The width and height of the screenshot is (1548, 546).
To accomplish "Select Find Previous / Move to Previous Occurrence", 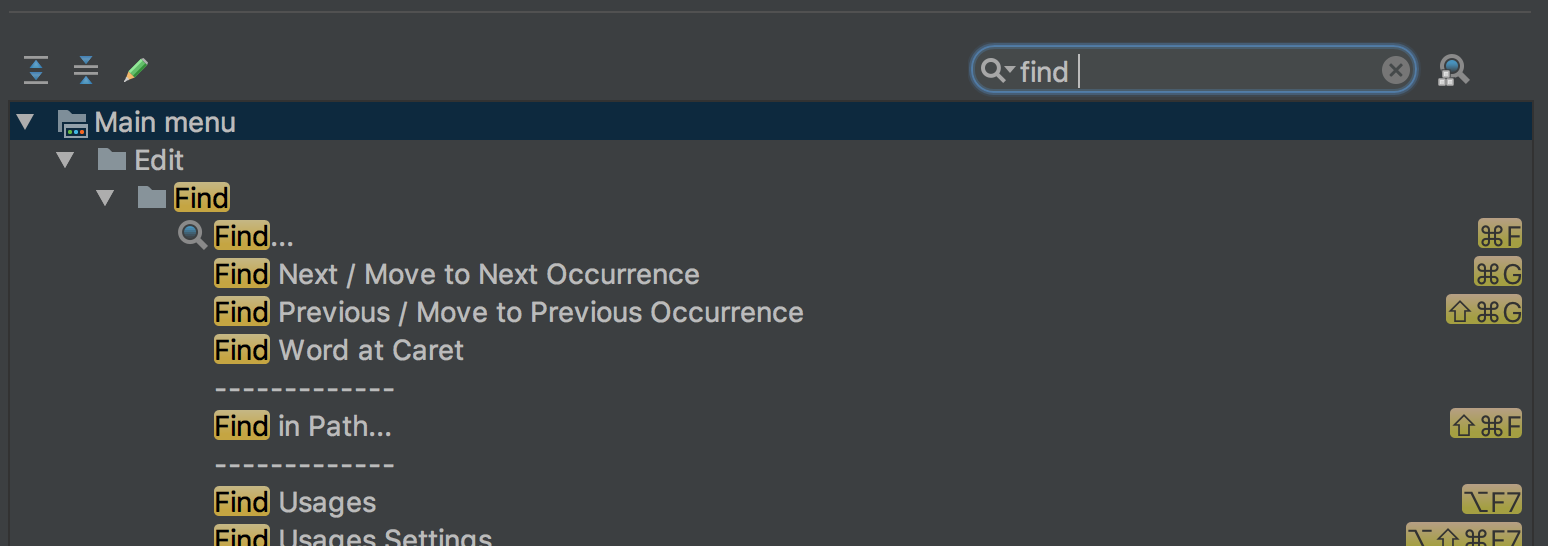I will (509, 312).
